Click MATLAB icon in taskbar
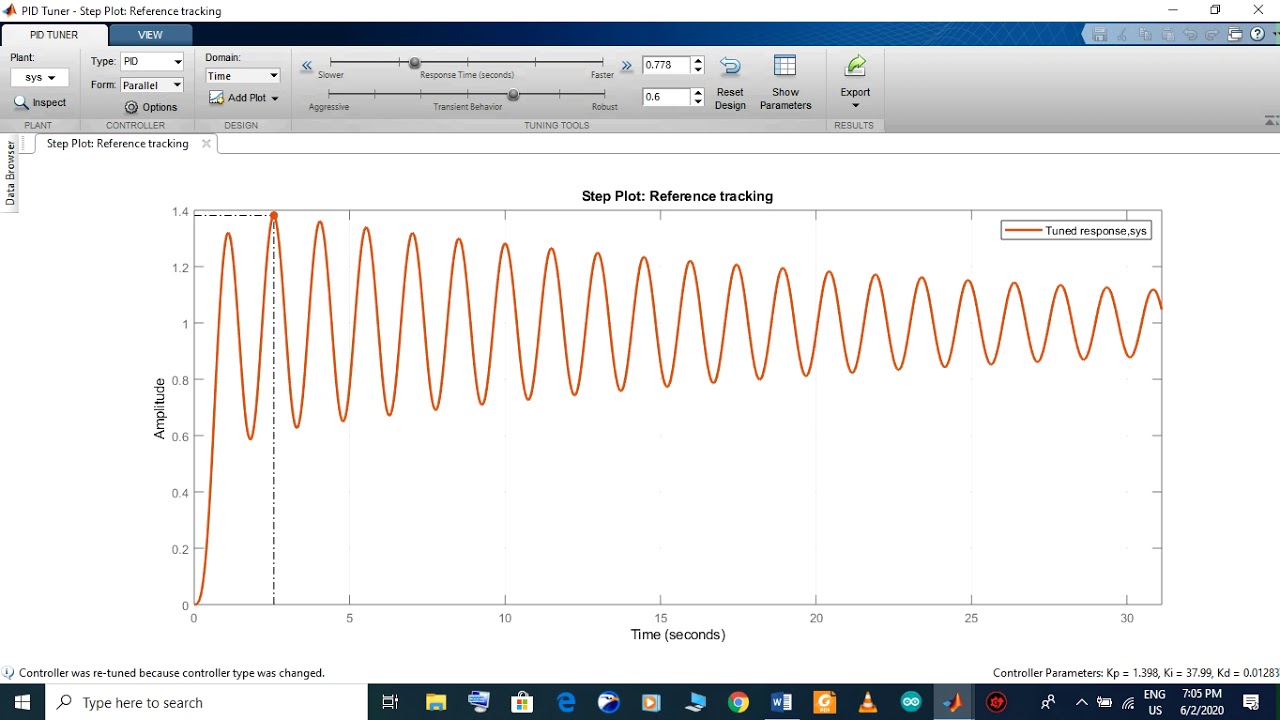The image size is (1280, 720). coord(953,702)
